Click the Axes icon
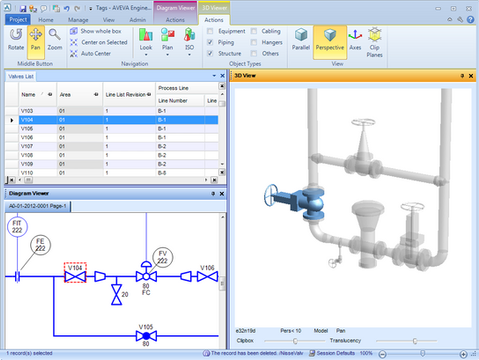Image resolution: width=479 pixels, height=360 pixels. pos(355,40)
